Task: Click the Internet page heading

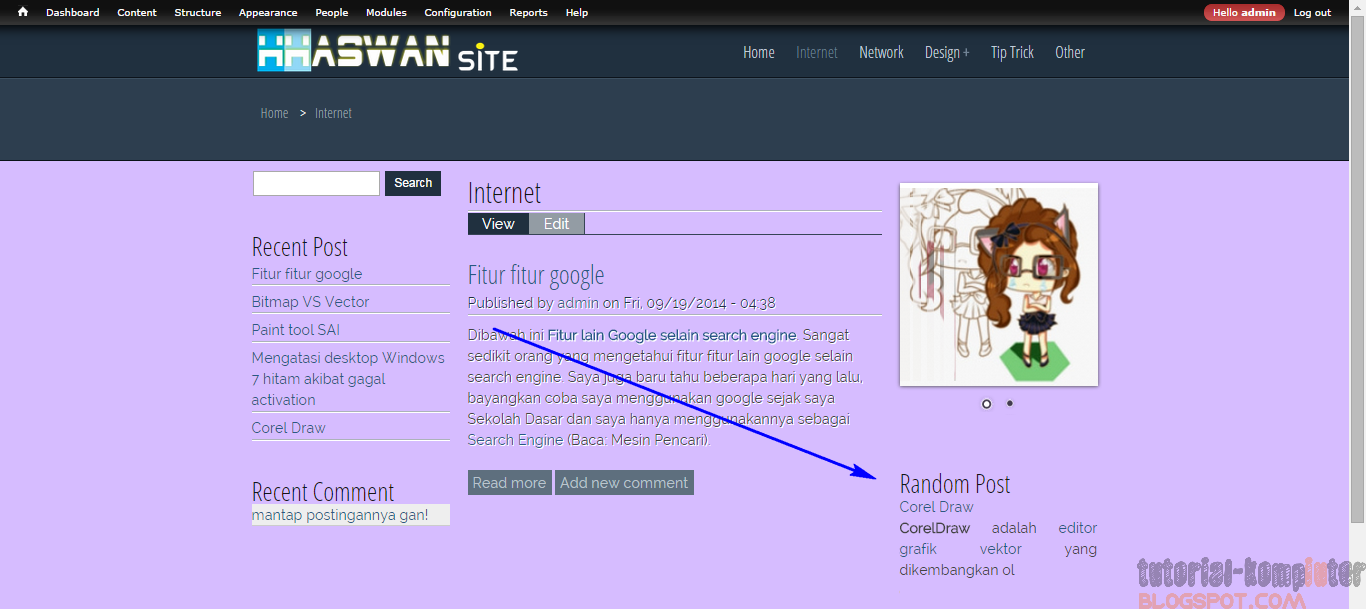Action: [504, 193]
